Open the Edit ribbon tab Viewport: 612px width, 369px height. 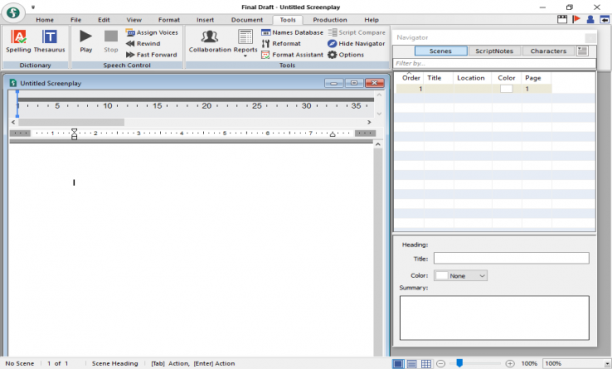point(104,20)
